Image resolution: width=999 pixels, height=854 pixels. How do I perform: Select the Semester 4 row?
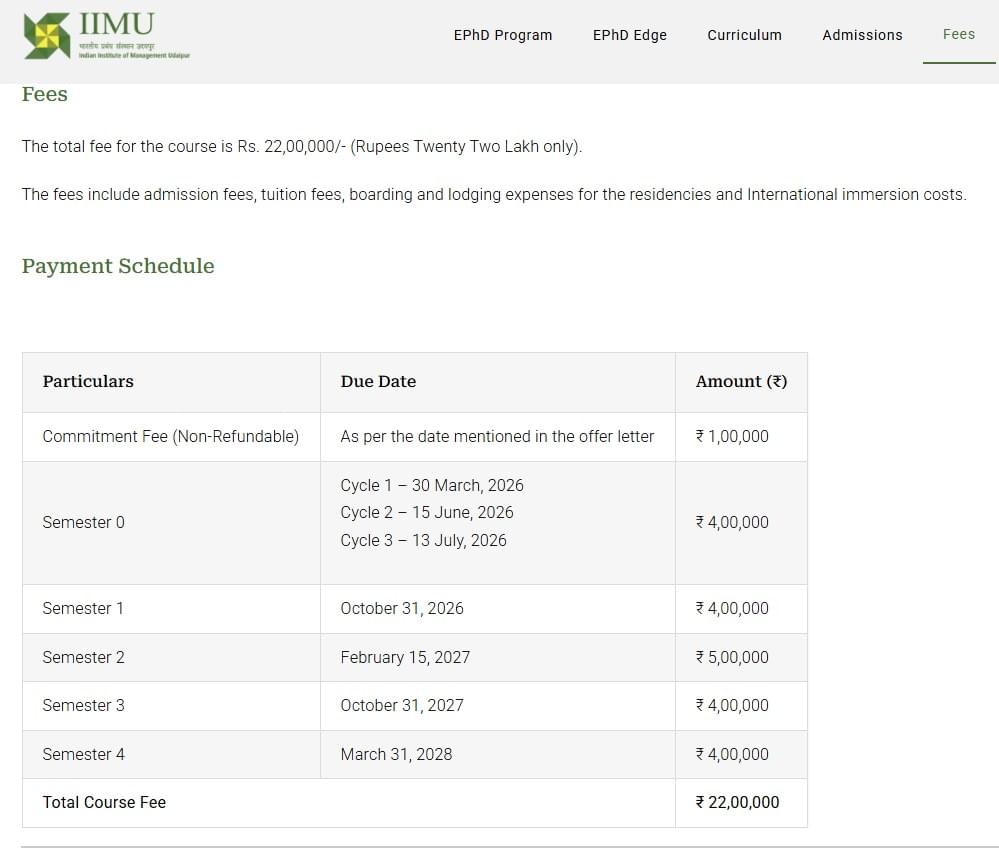[83, 754]
